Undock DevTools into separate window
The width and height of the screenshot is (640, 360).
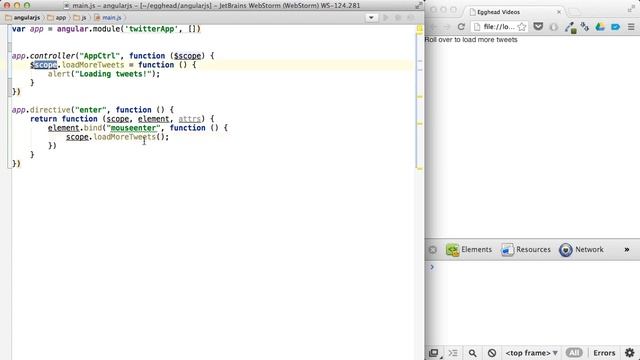coord(434,353)
